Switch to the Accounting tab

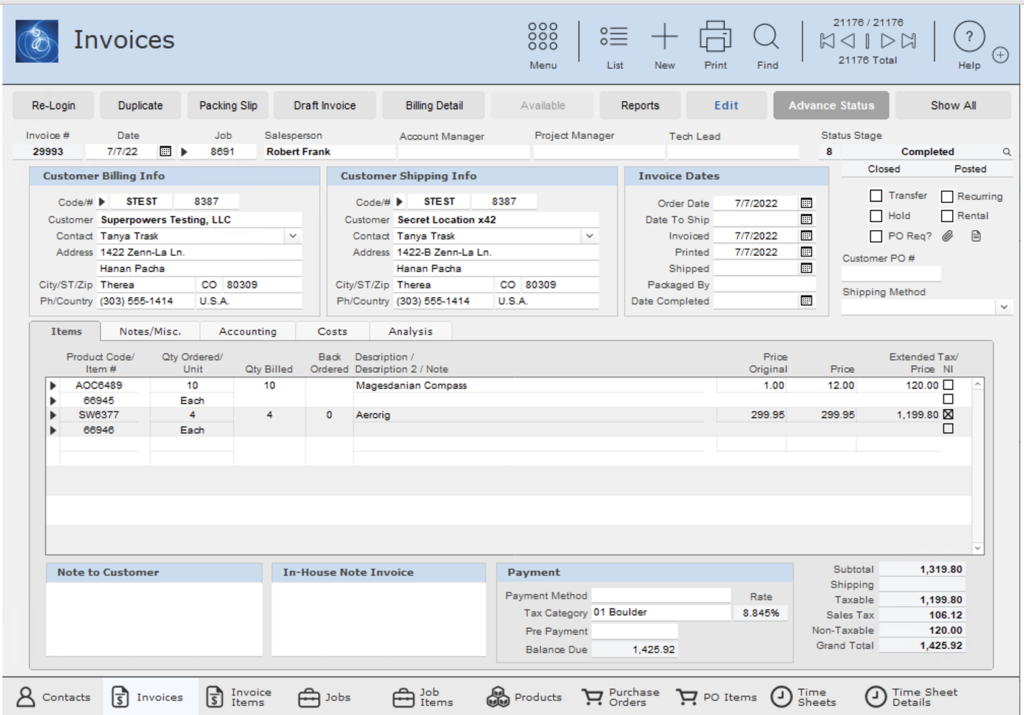tap(247, 331)
